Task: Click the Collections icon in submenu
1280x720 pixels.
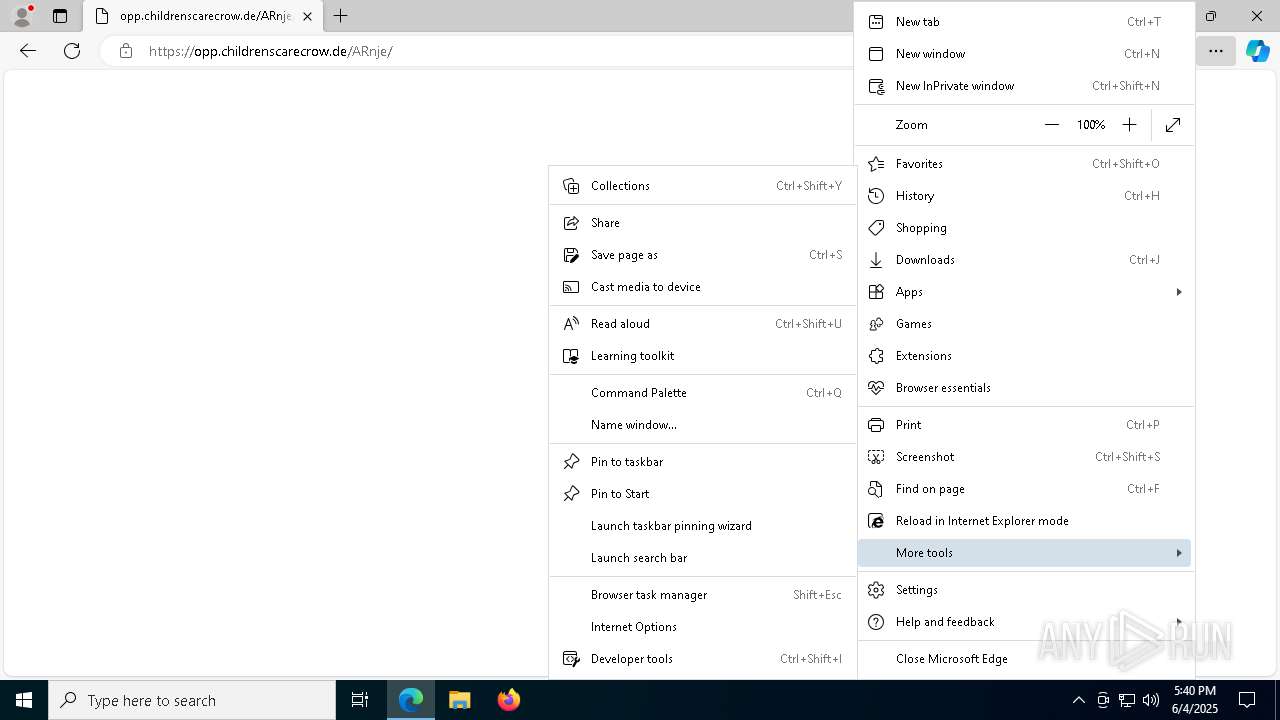Action: pyautogui.click(x=571, y=186)
